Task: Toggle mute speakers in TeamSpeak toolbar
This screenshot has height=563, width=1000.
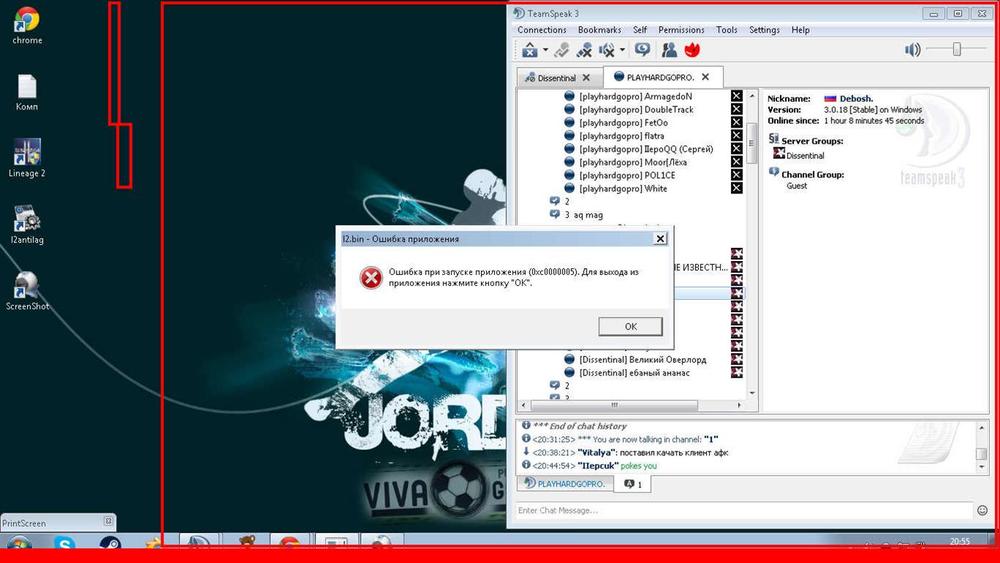Action: coord(606,50)
